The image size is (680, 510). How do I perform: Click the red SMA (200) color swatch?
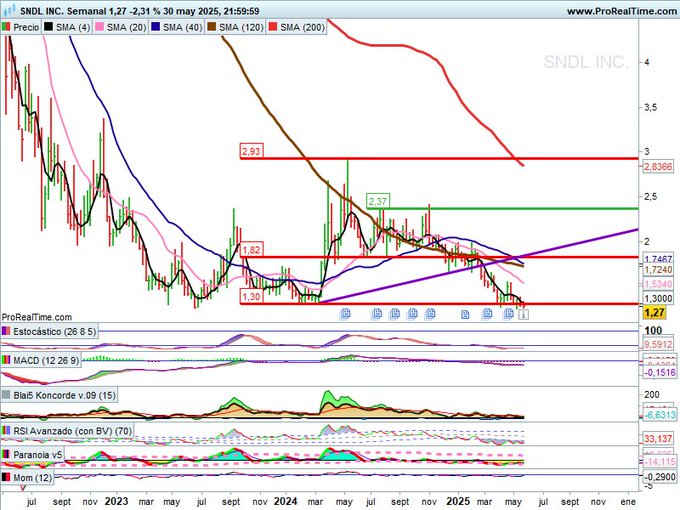(273, 27)
